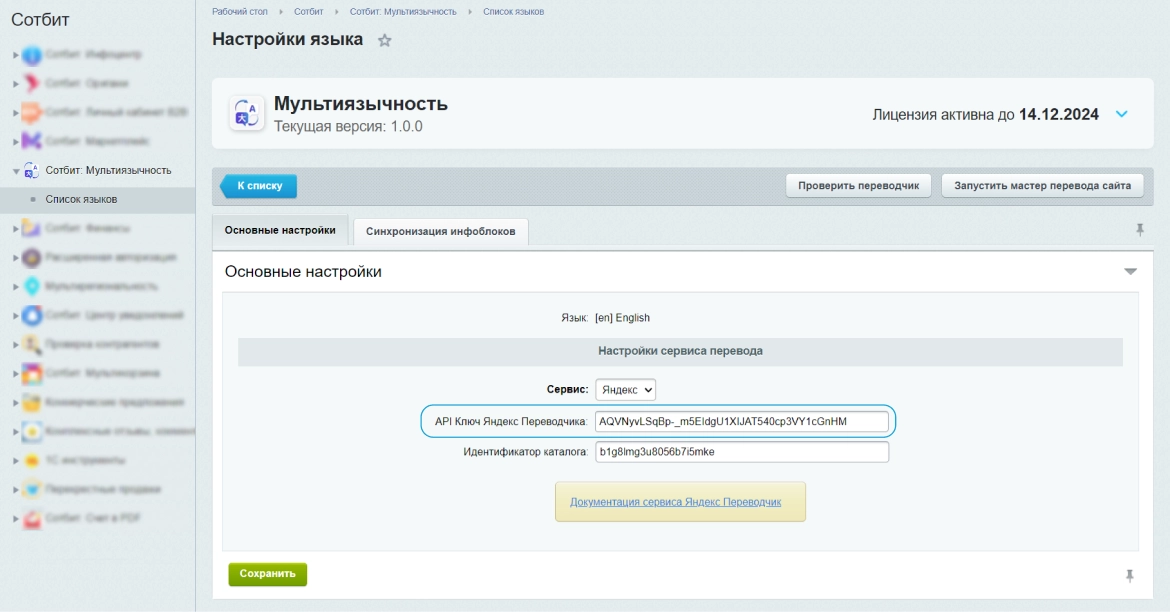This screenshot has width=1170, height=612.
Task: Expand the license info chevron
Action: (1121, 114)
